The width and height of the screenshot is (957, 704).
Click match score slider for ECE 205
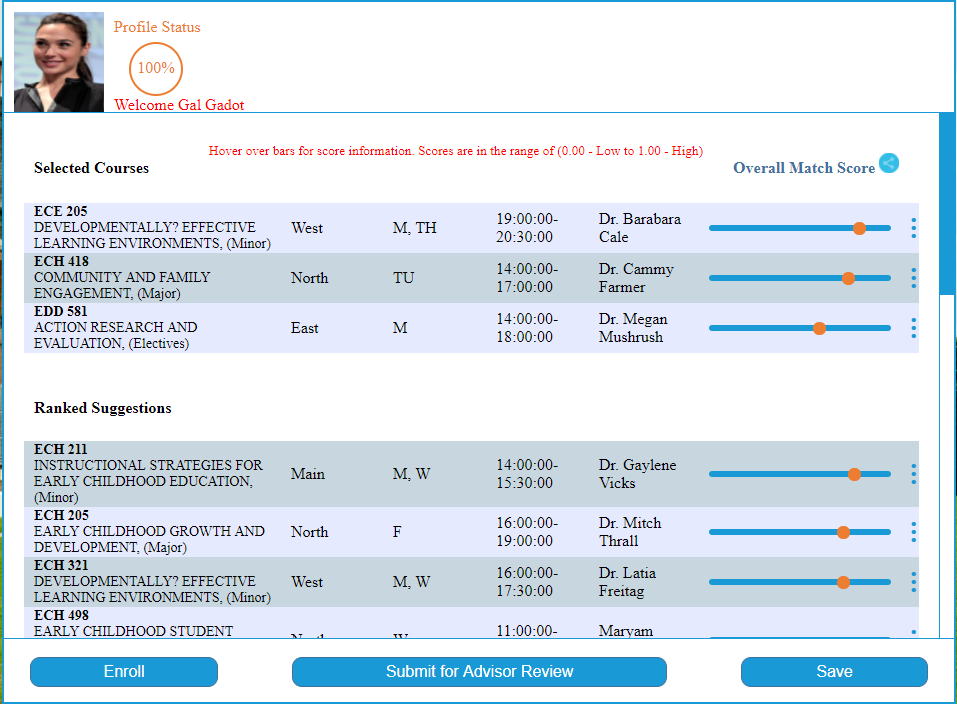click(x=799, y=228)
